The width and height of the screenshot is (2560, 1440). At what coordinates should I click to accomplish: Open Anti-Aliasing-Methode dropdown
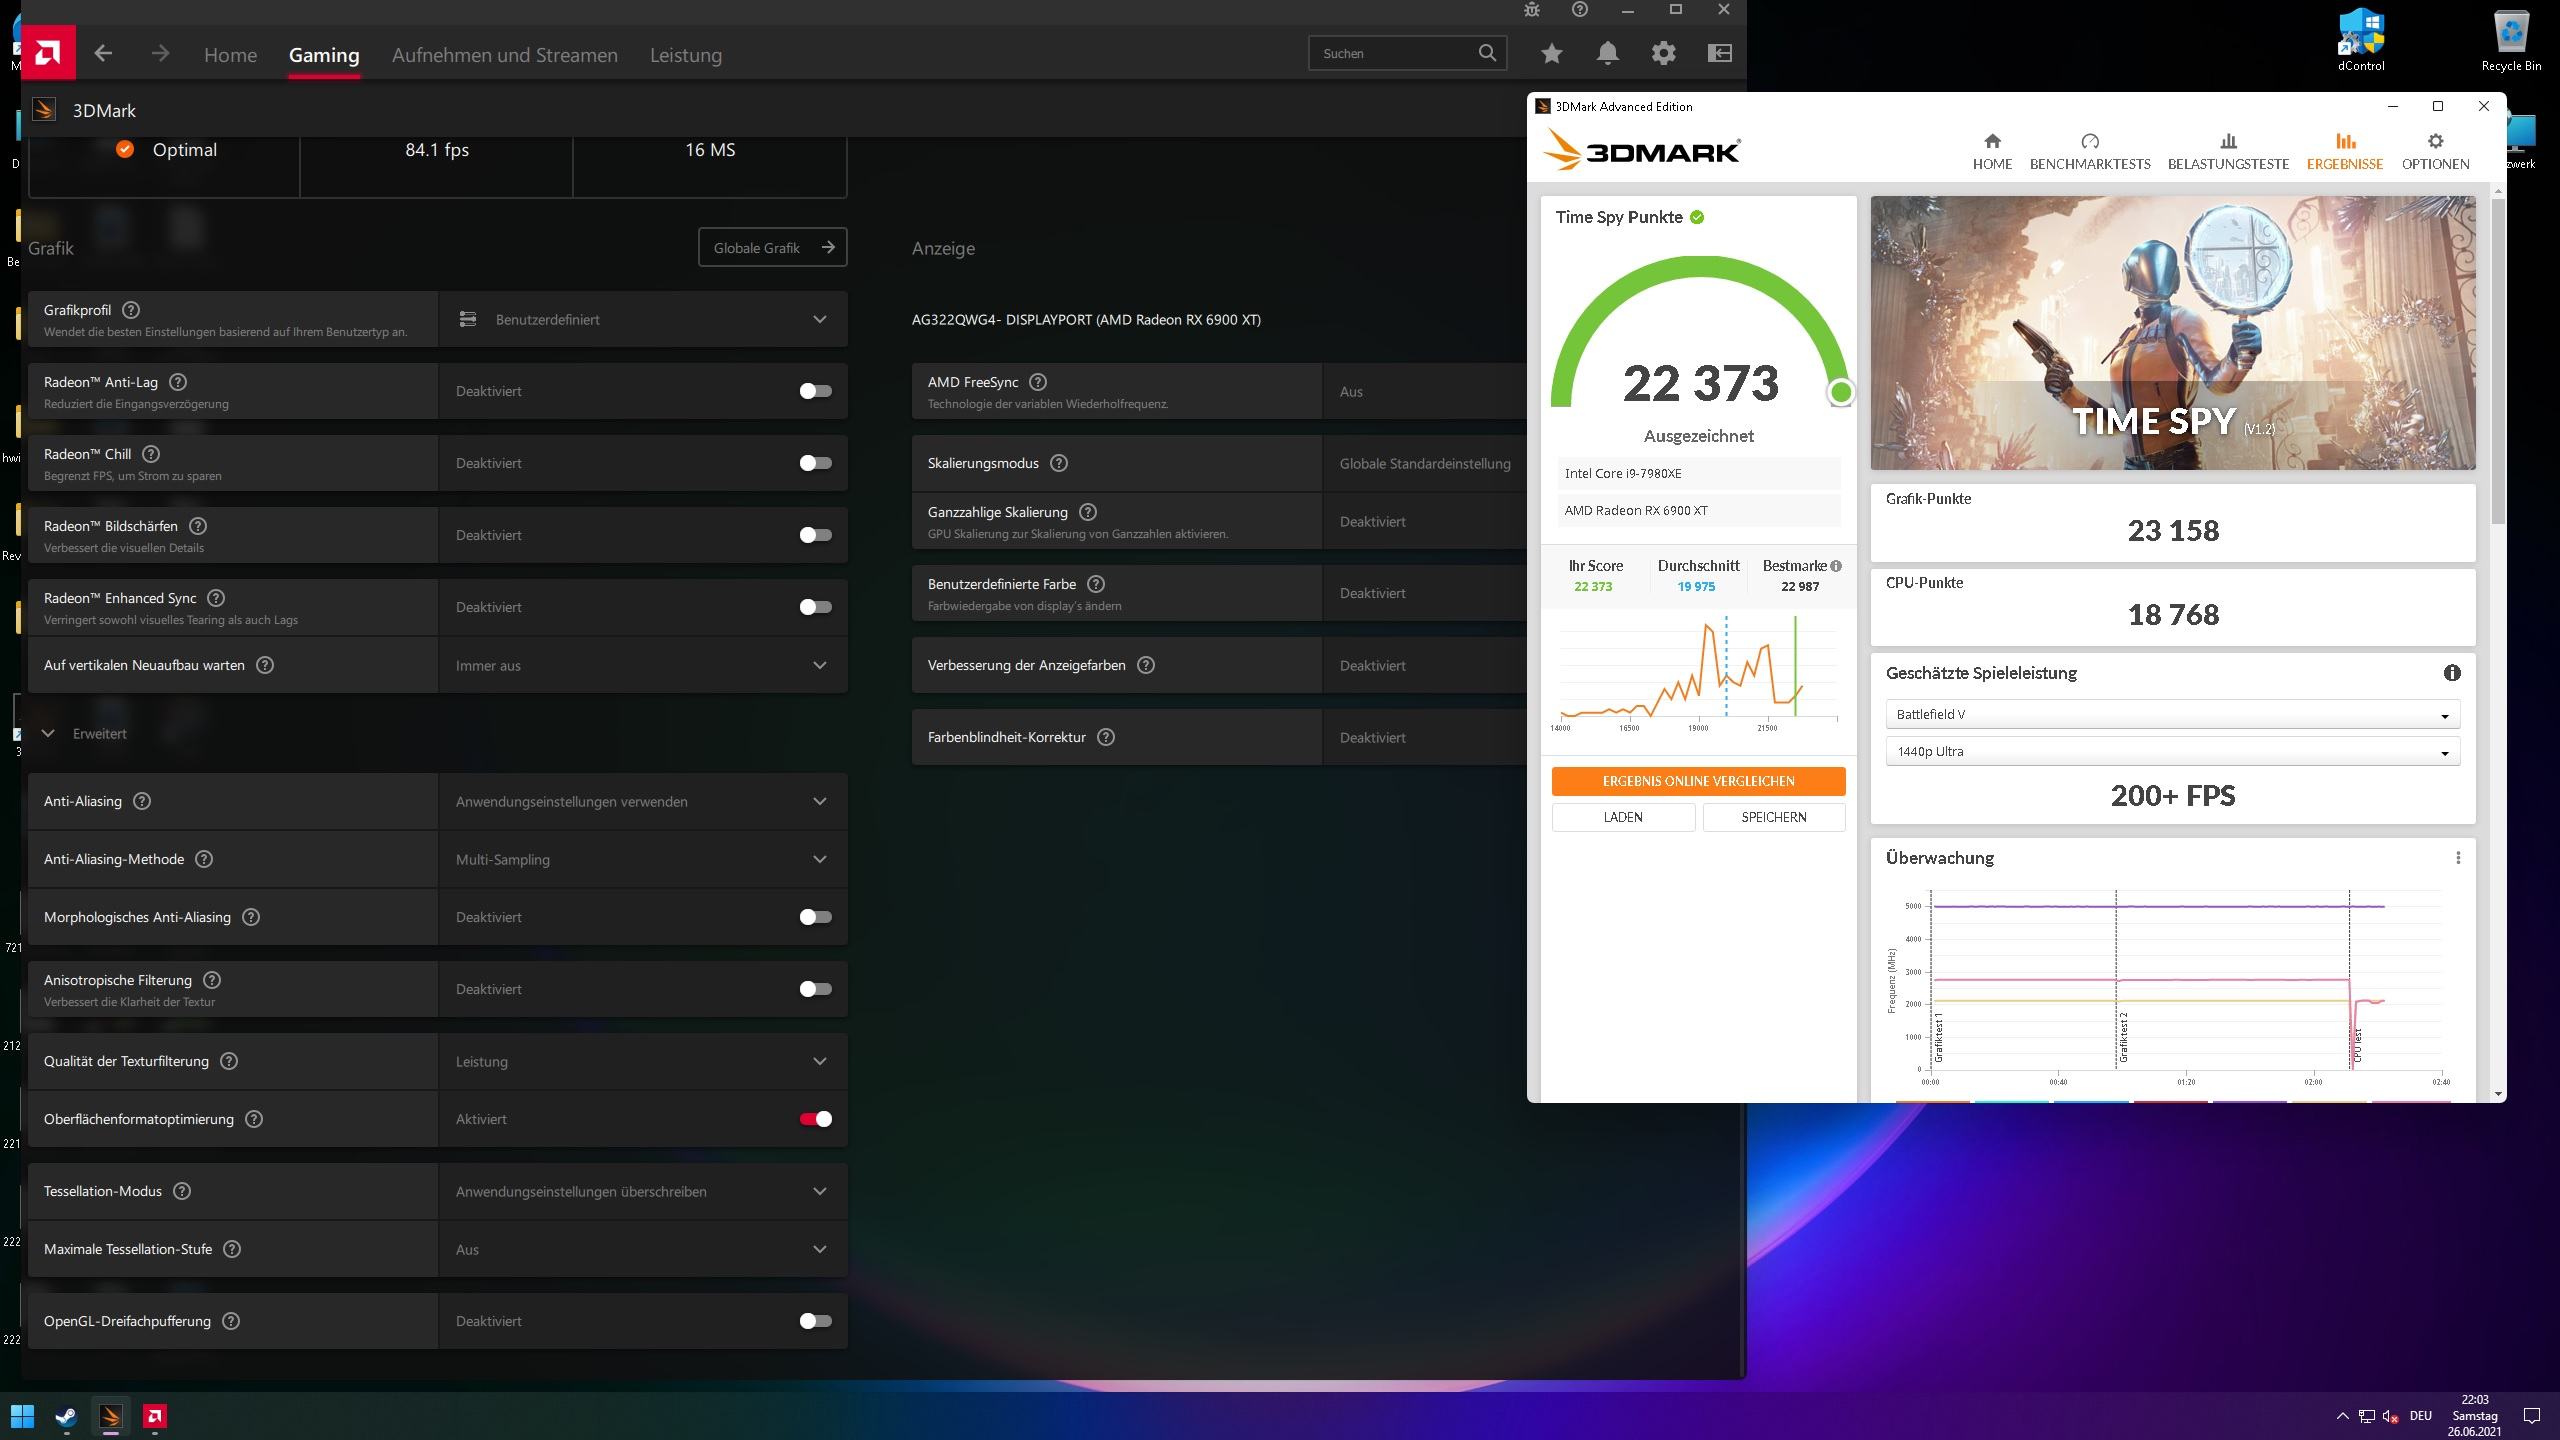643,859
